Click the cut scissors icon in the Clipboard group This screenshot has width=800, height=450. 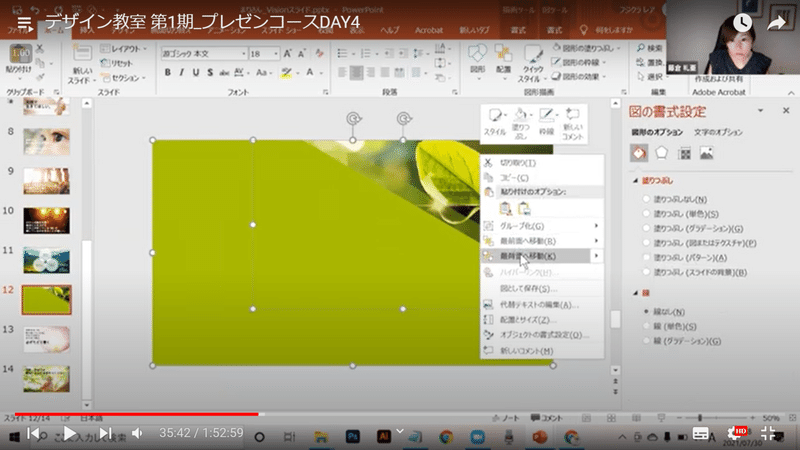pyautogui.click(x=40, y=49)
